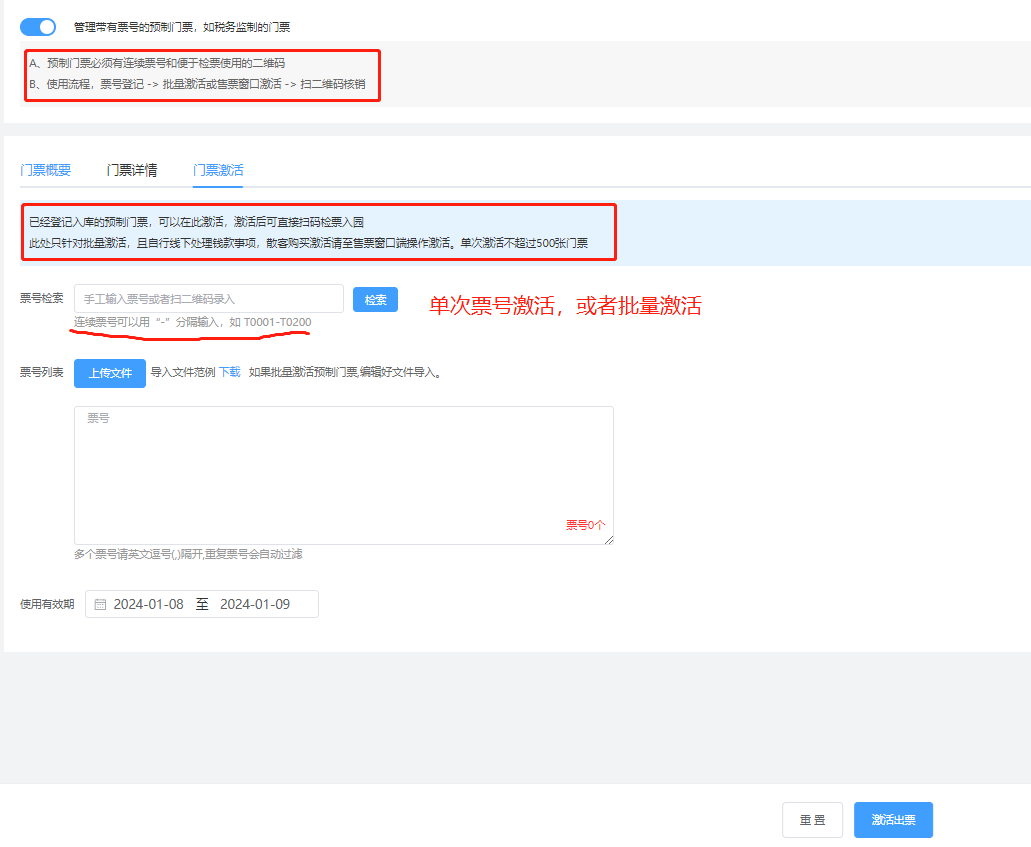Open end date picker showing 2024-01-09

255,605
